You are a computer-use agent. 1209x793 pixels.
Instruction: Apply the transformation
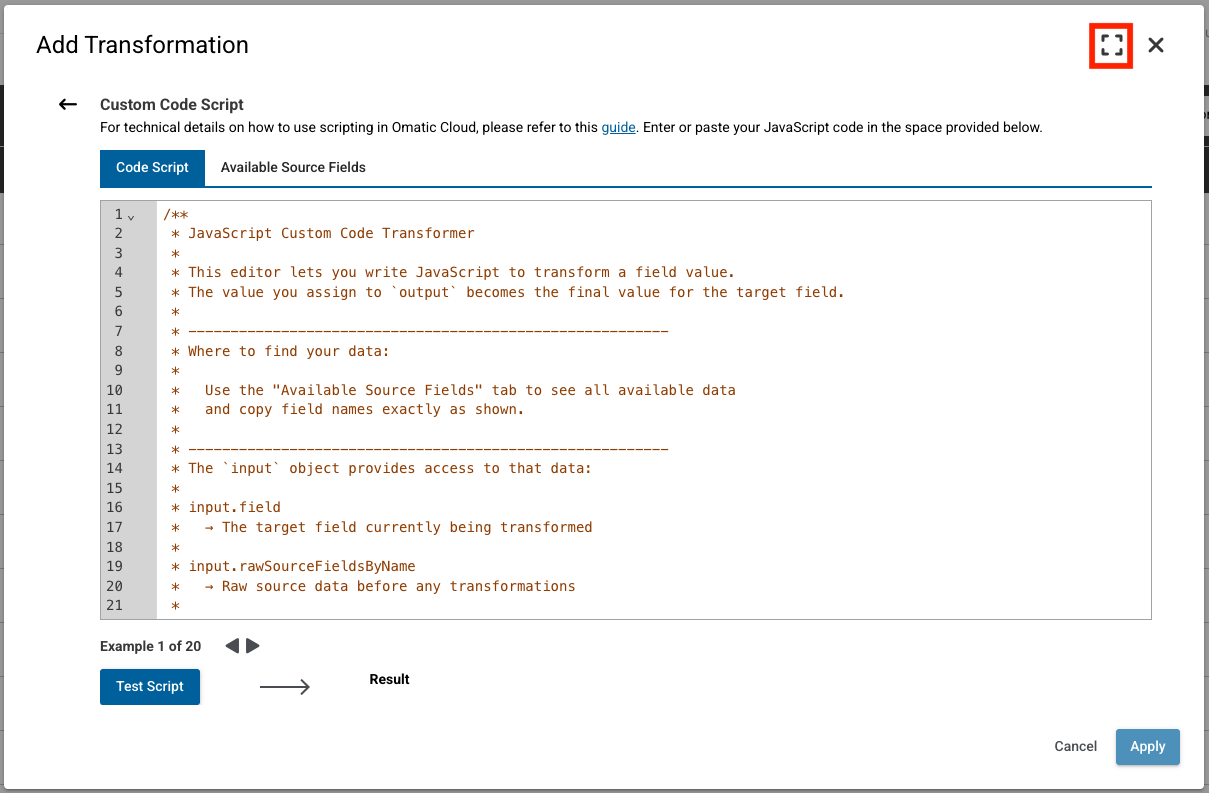pyautogui.click(x=1148, y=747)
